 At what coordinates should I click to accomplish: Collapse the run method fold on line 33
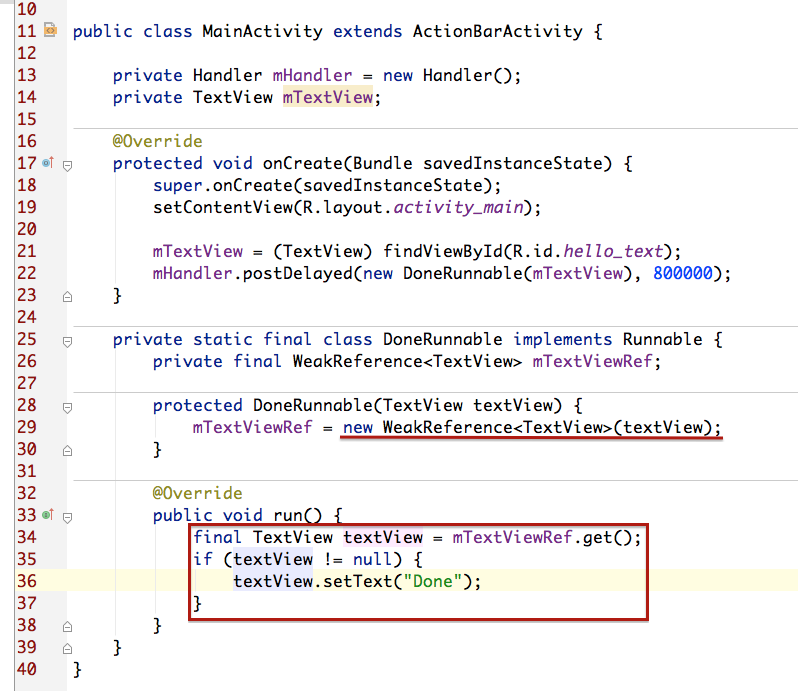[x=67, y=517]
